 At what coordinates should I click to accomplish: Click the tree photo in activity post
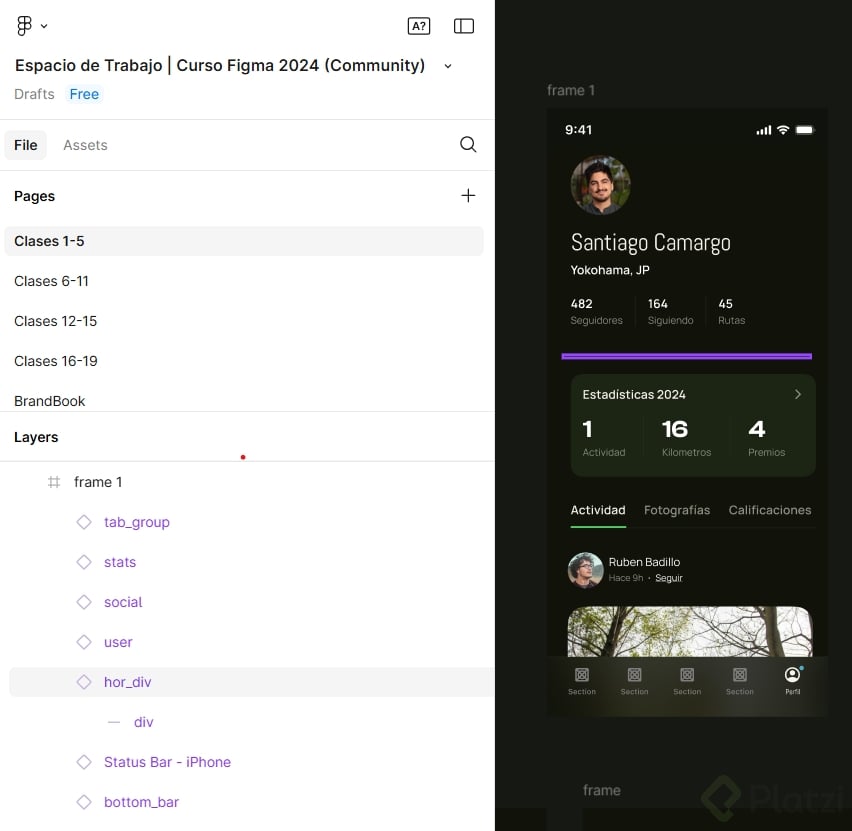(690, 632)
